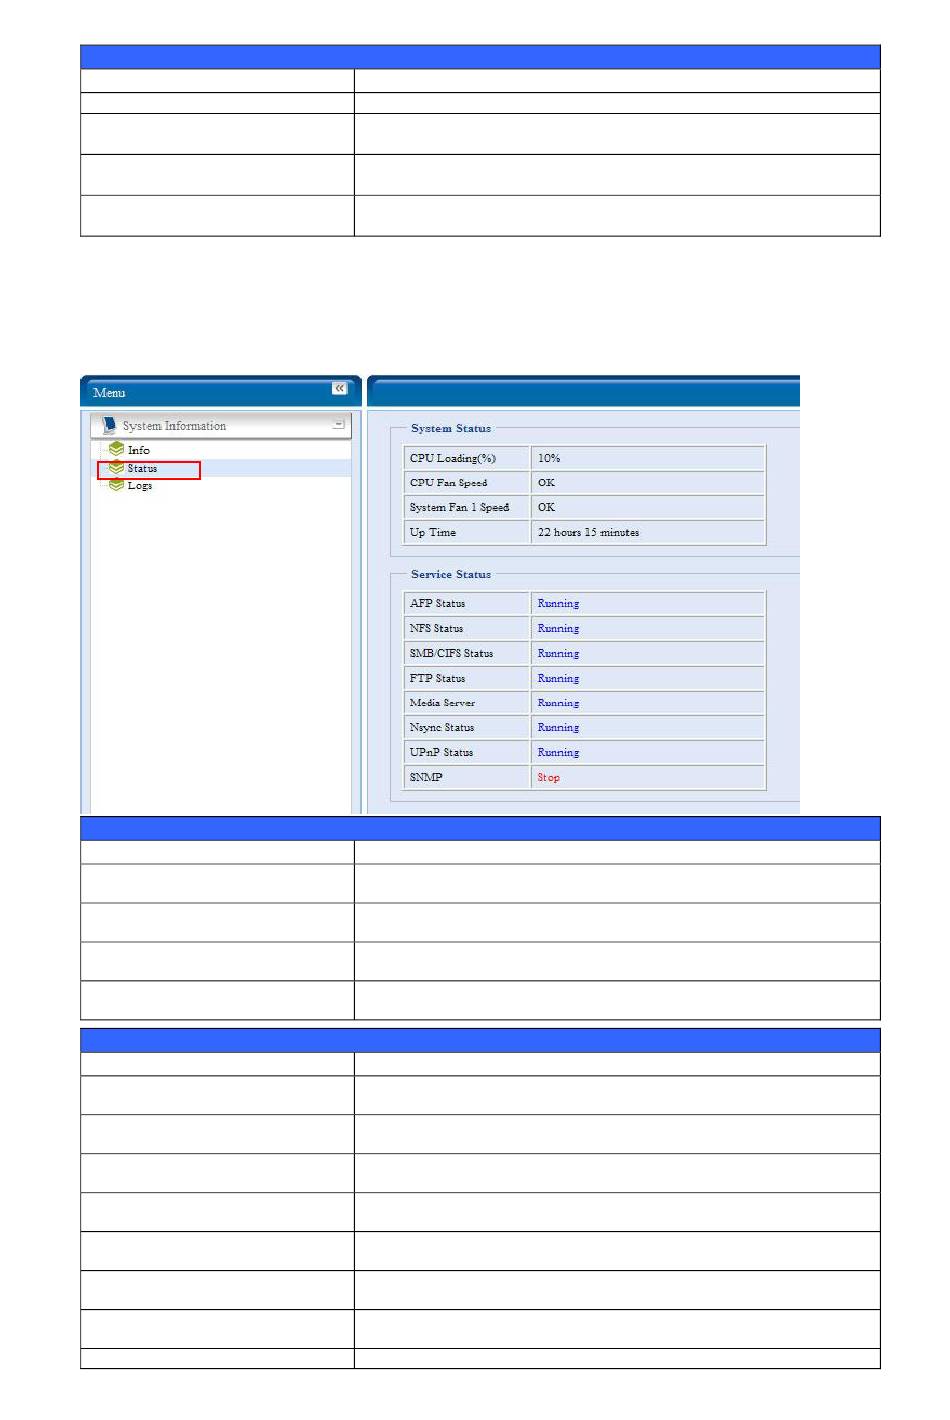Click the CPU Fan Speed label
Image resolution: width=950 pixels, height=1420 pixels.
(x=448, y=483)
